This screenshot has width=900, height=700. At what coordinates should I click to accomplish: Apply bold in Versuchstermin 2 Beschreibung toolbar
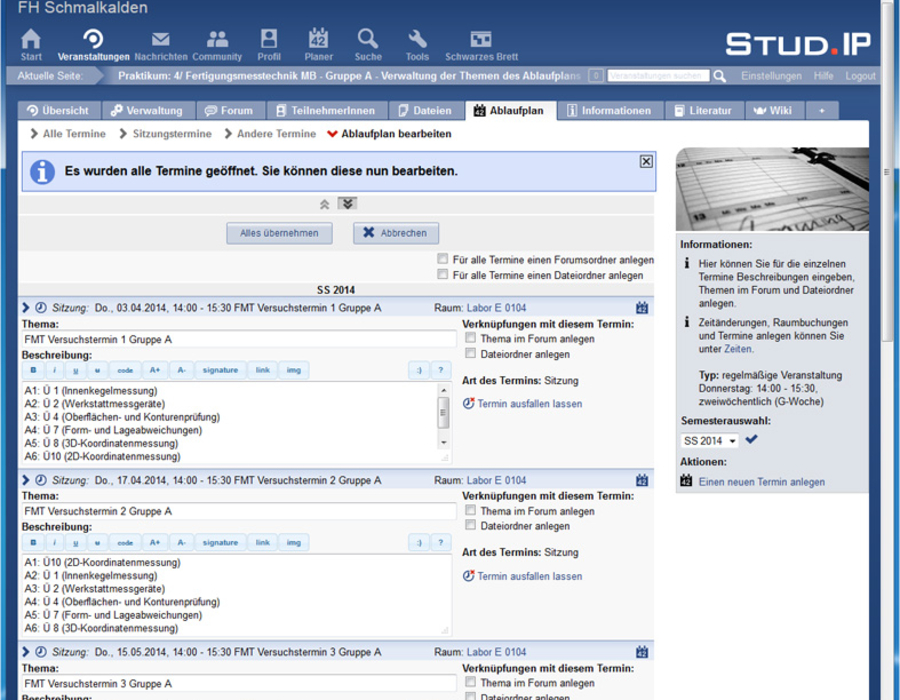(33, 542)
